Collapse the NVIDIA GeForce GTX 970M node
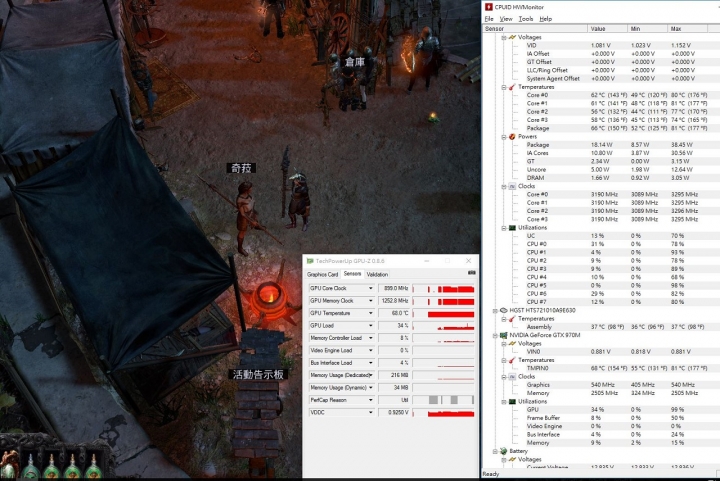Screen dimensions: 720x481 pos(495,336)
